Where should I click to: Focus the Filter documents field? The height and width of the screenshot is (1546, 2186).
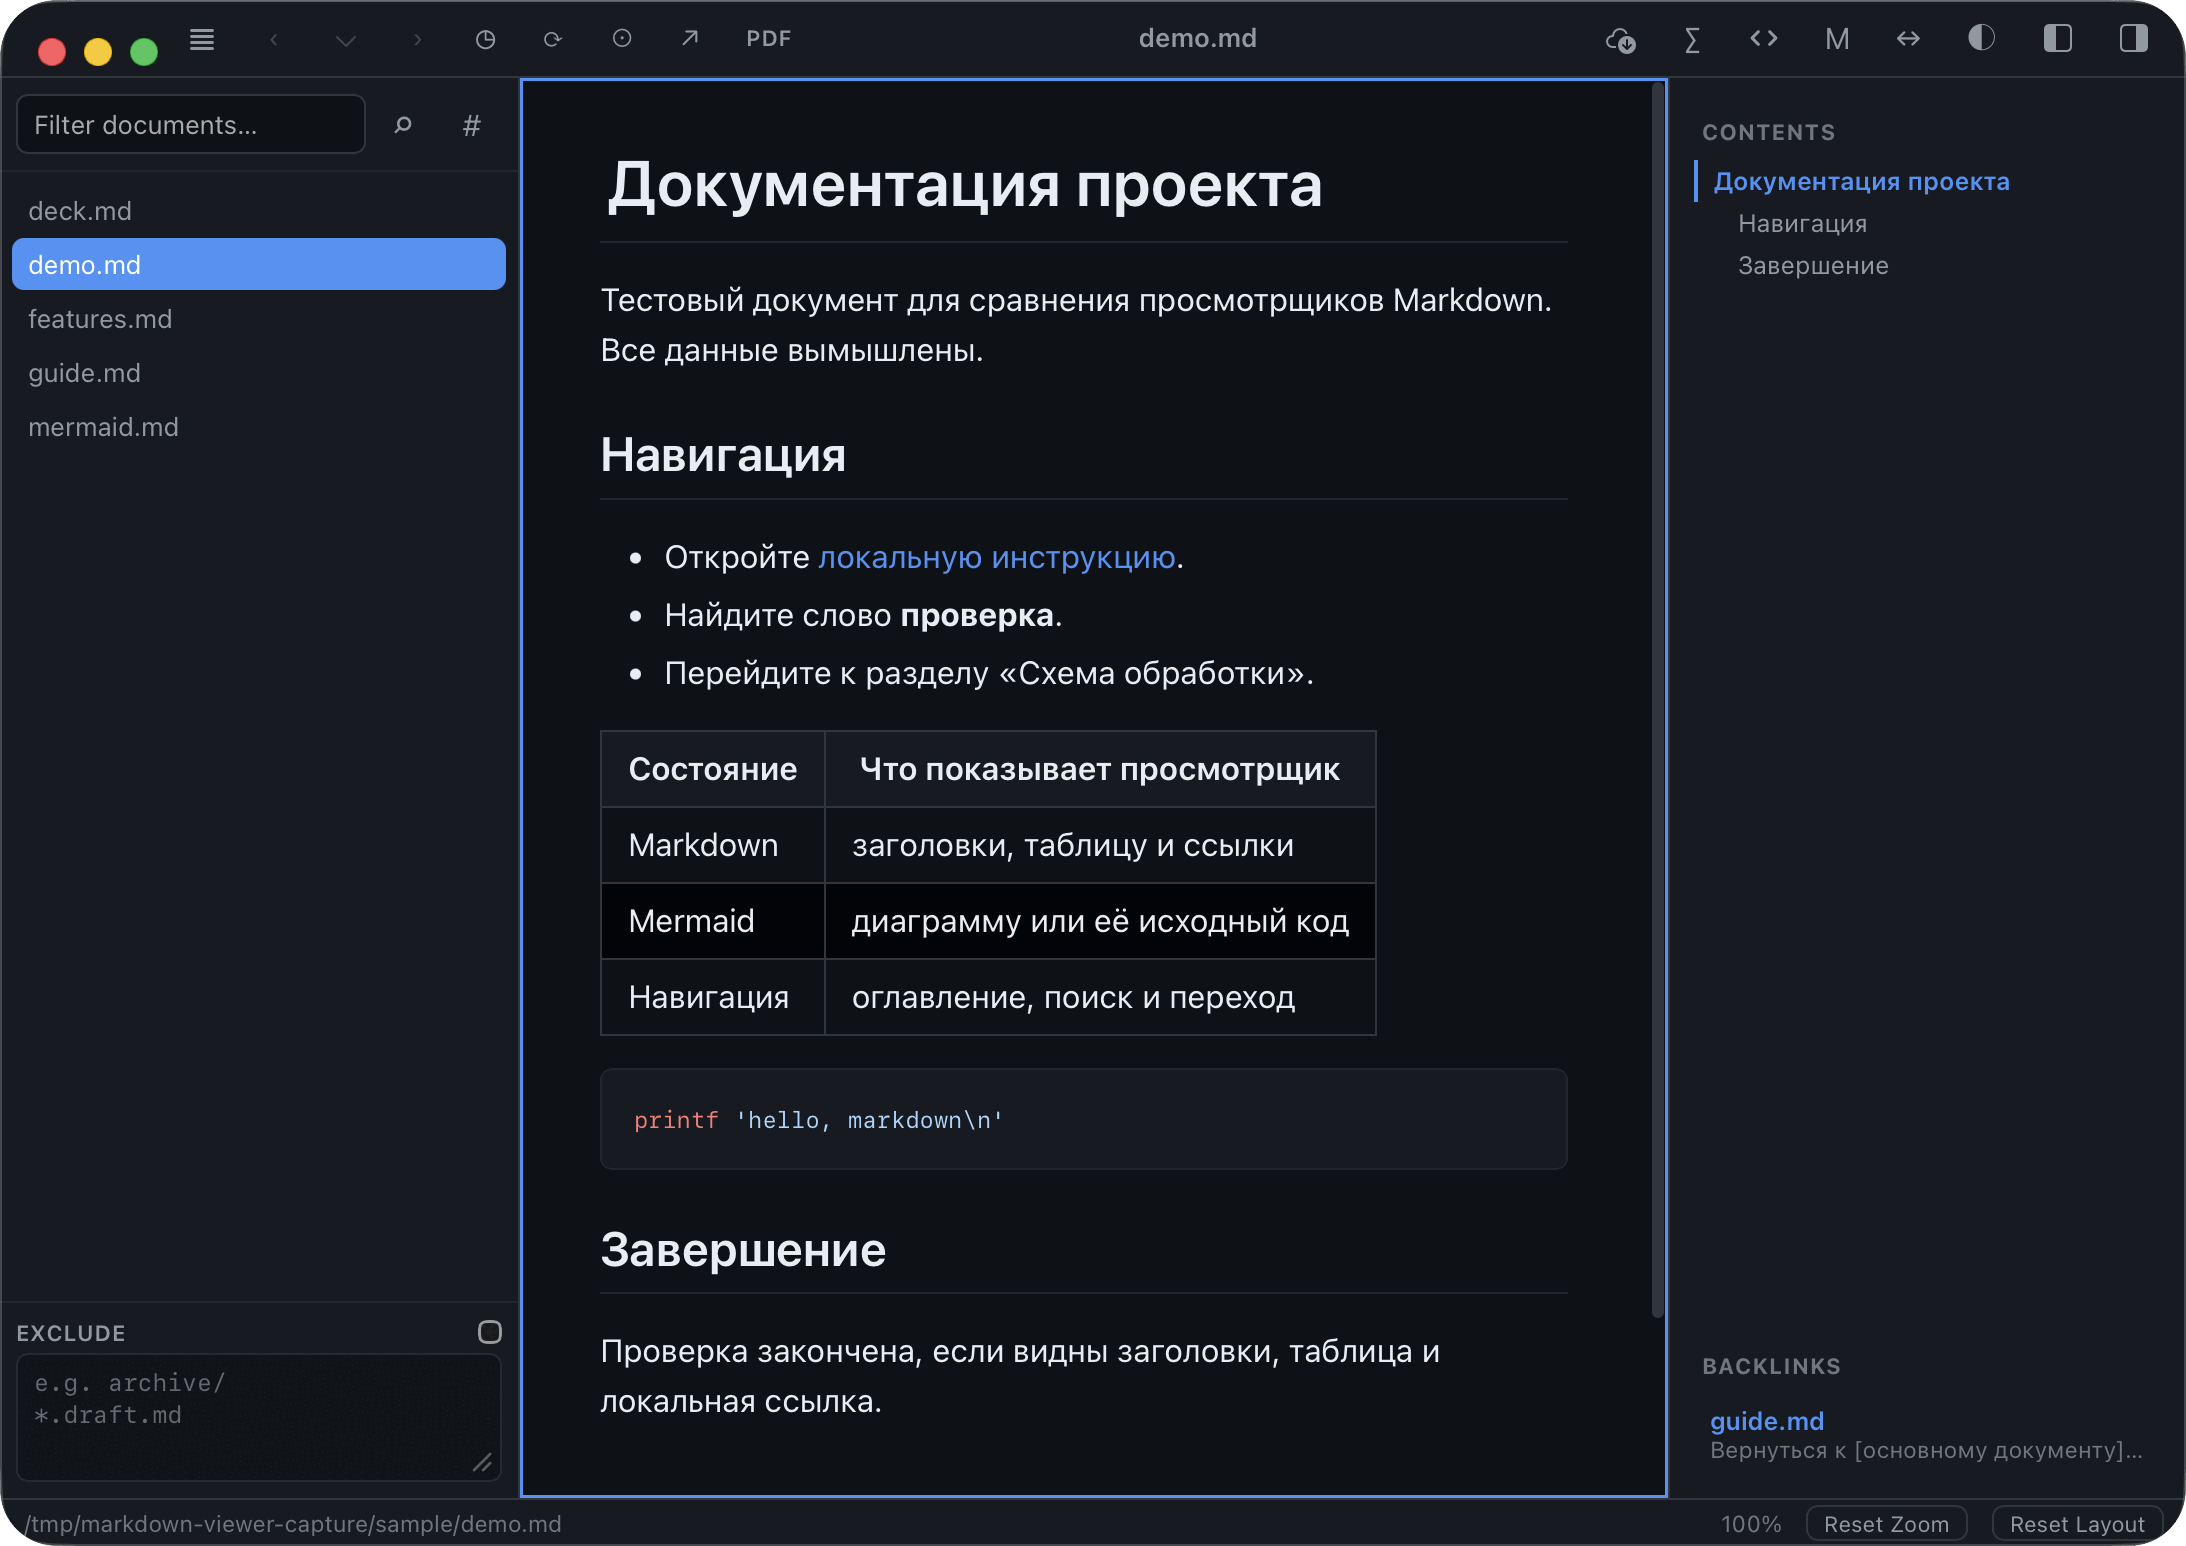pos(191,124)
